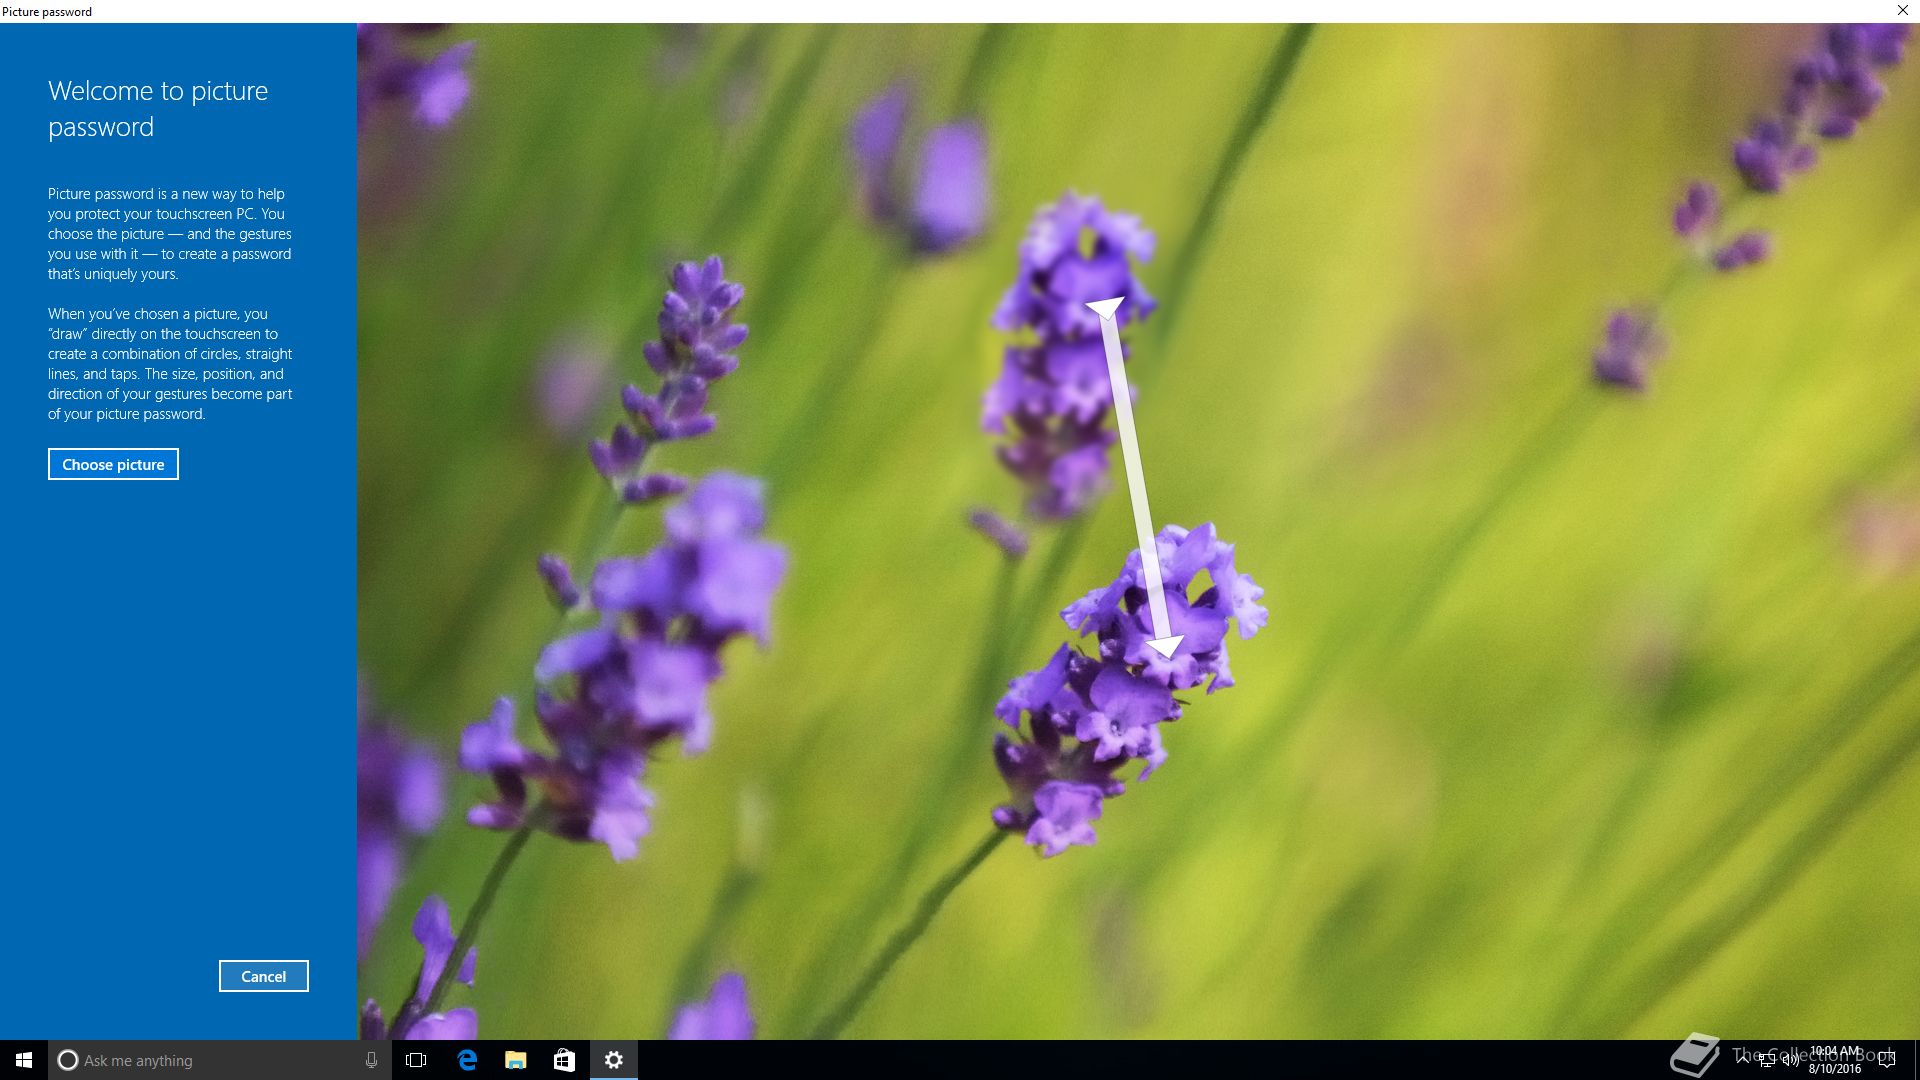
Task: Click the volume speaker tray icon
Action: (x=1790, y=1060)
